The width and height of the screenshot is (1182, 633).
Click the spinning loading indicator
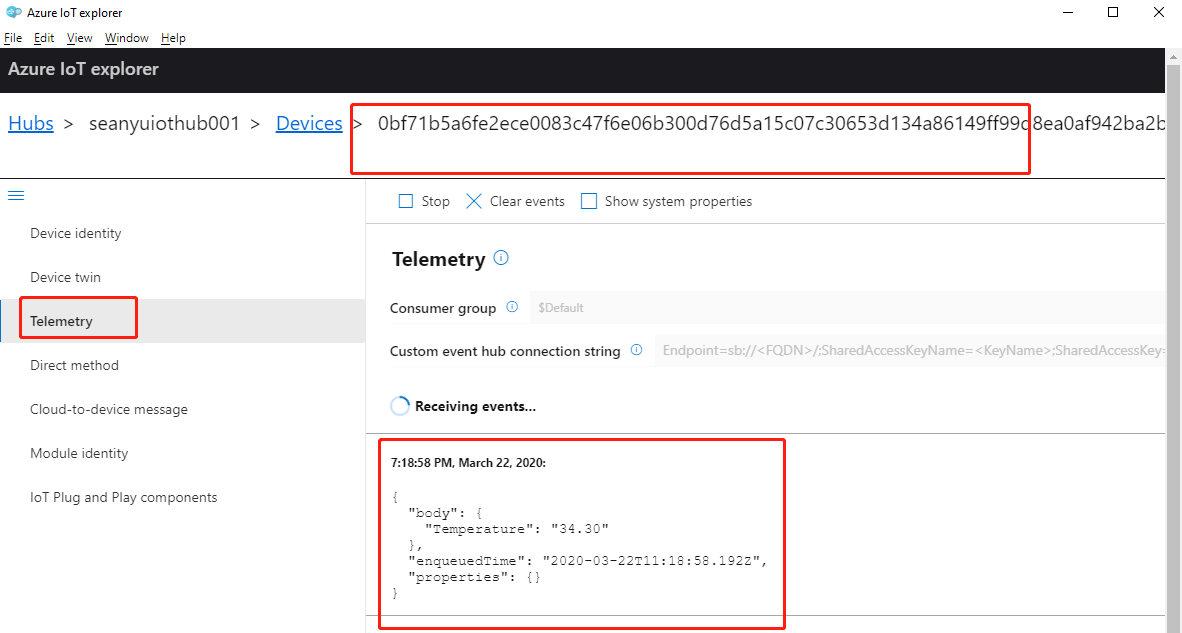coord(400,406)
